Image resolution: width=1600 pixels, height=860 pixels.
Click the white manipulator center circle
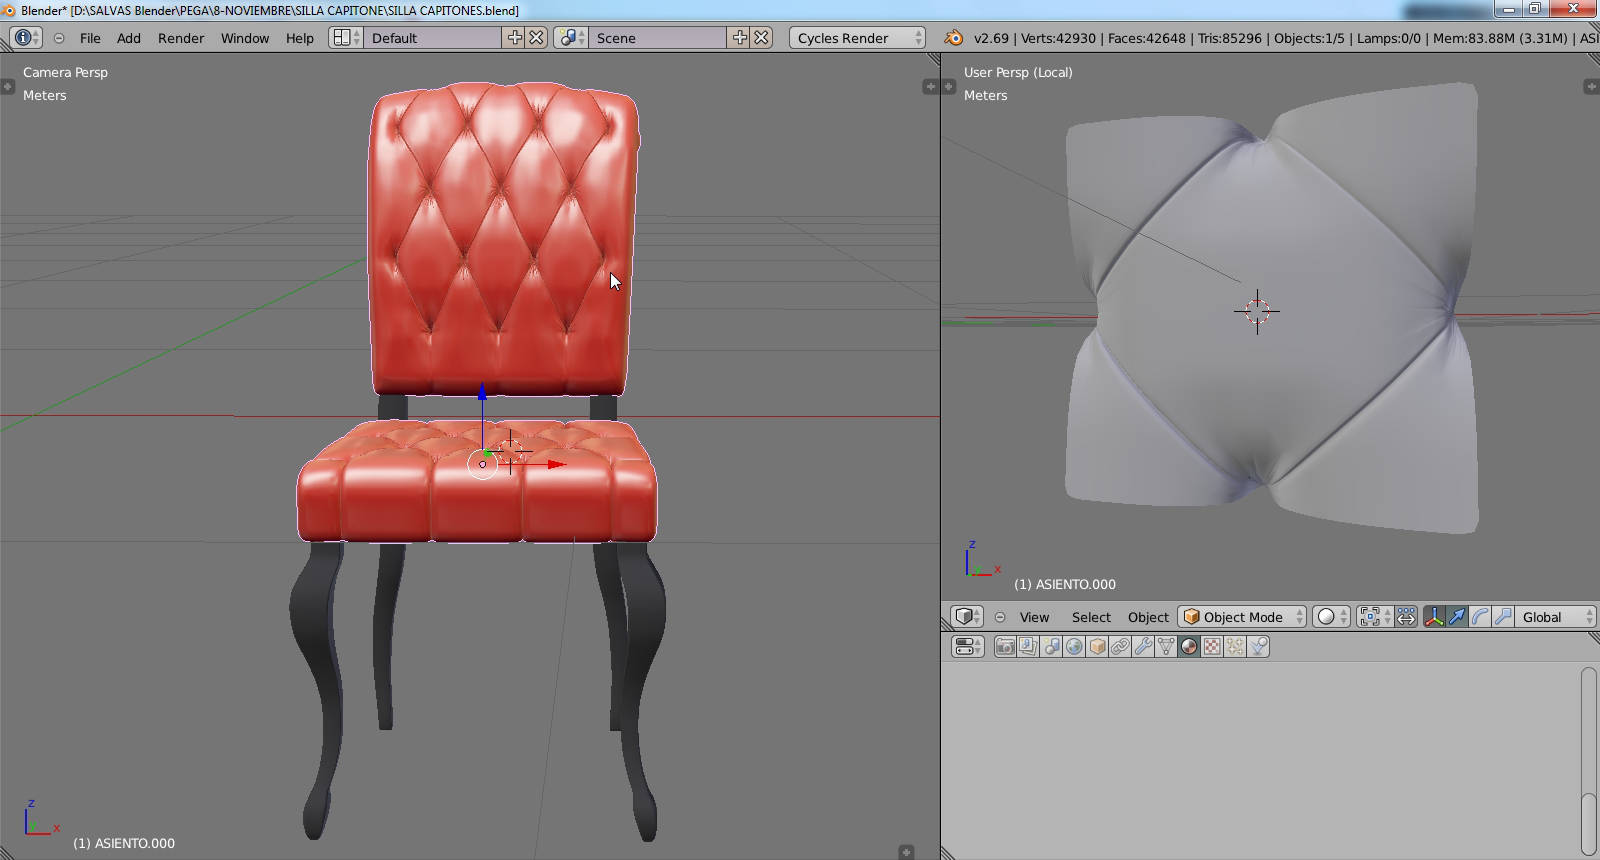click(483, 464)
